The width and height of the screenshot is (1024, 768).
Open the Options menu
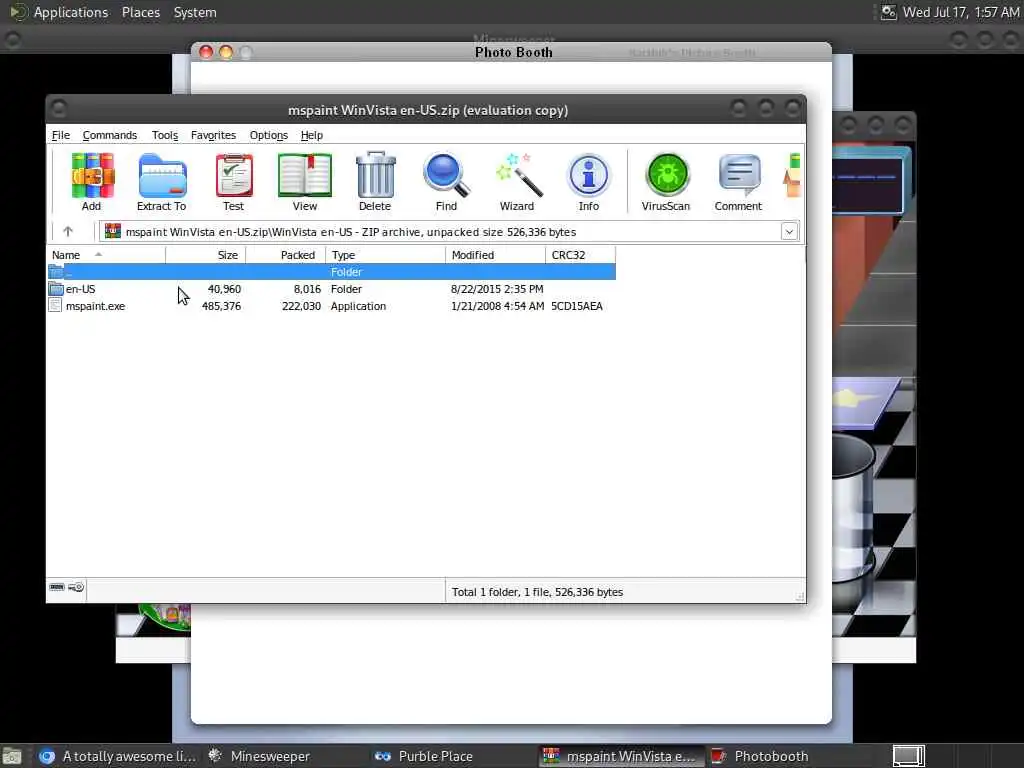[x=268, y=135]
